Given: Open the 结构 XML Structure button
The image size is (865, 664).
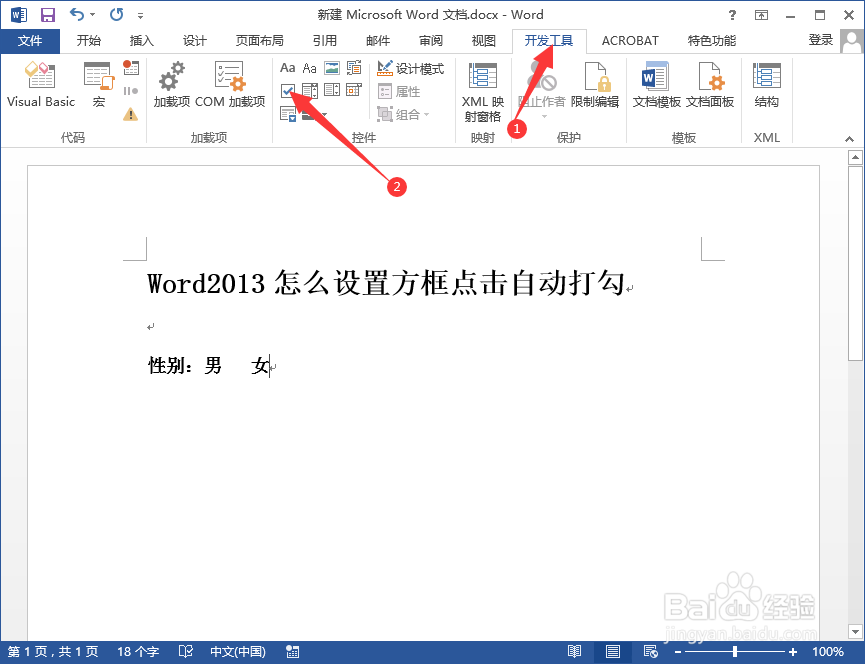Looking at the screenshot, I should click(x=766, y=84).
